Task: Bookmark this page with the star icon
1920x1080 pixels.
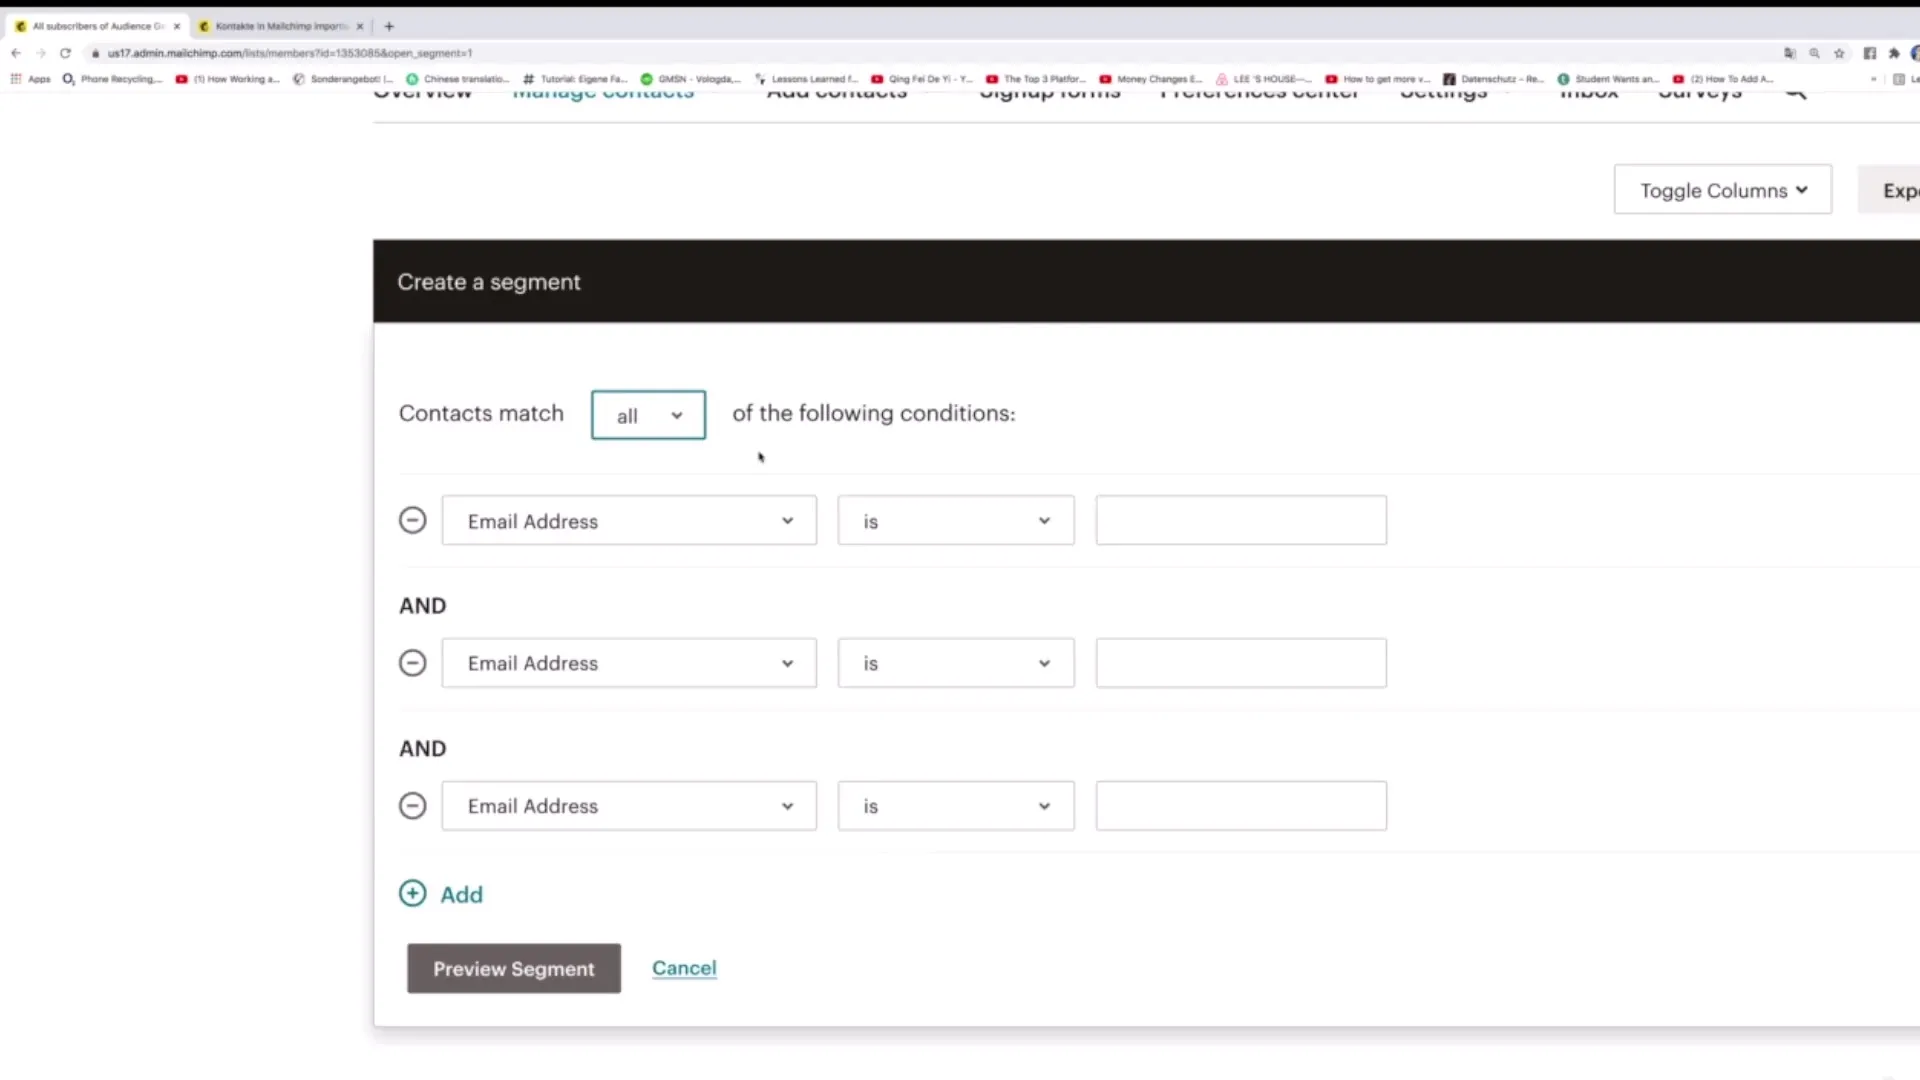Action: tap(1839, 53)
